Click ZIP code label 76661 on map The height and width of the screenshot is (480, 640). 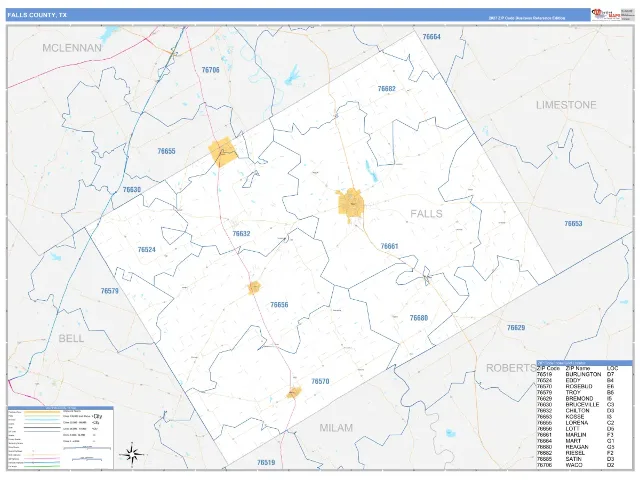389,246
